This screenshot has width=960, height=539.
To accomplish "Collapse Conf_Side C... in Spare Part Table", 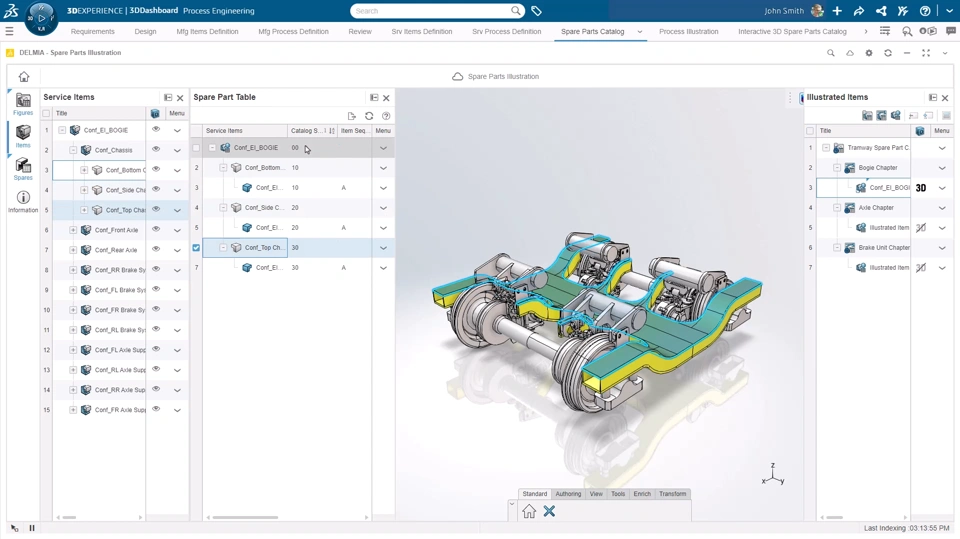I will click(223, 208).
